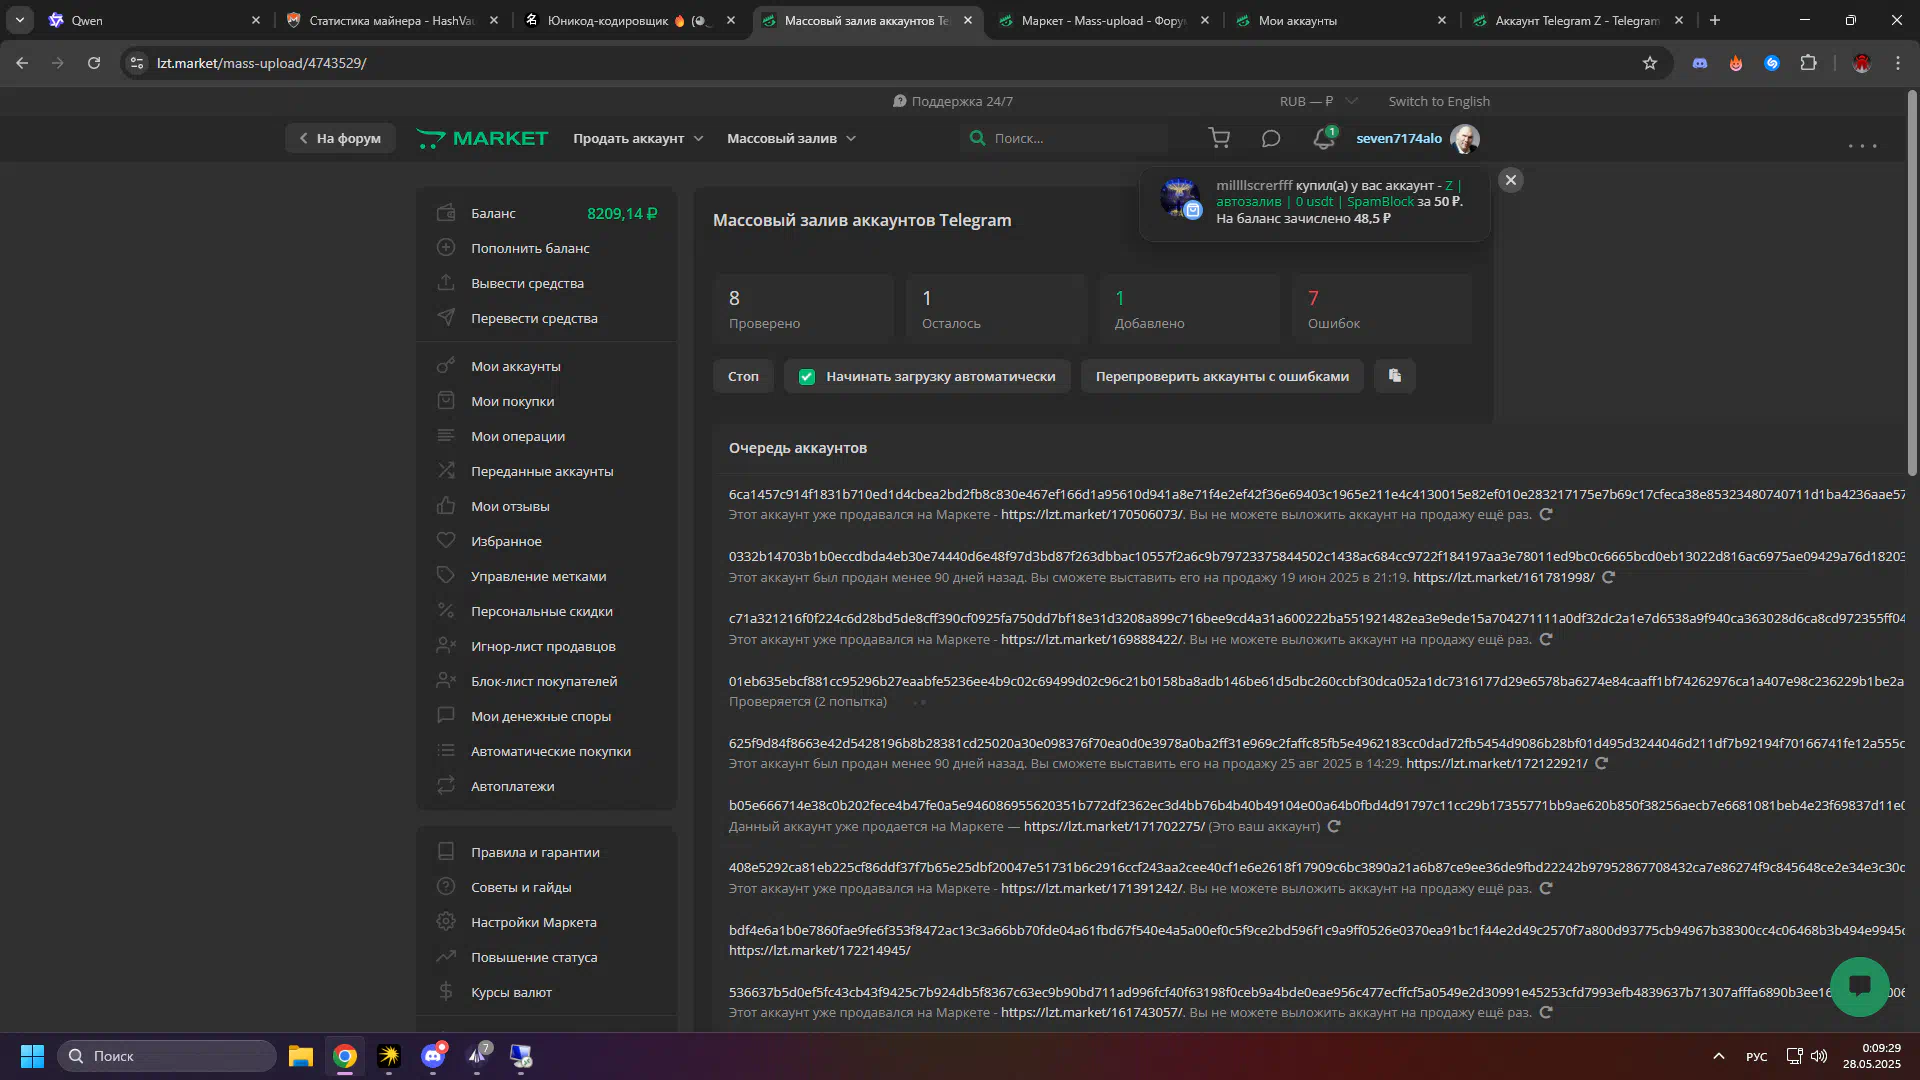The height and width of the screenshot is (1080, 1920).
Task: Click the Windows Start button
Action: (32, 1056)
